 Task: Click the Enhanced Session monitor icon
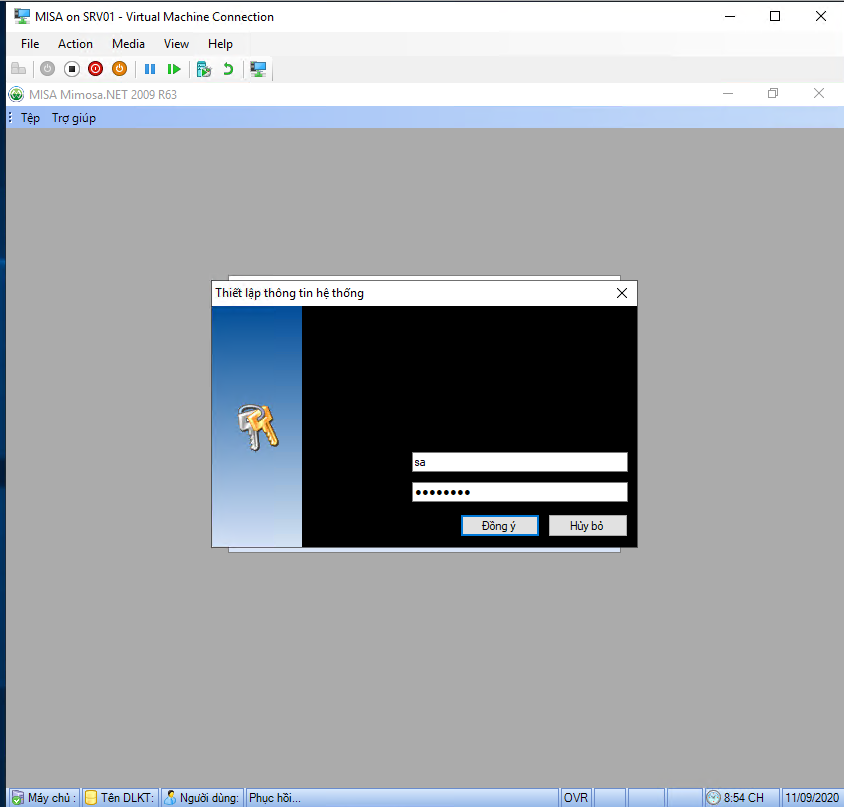(258, 69)
